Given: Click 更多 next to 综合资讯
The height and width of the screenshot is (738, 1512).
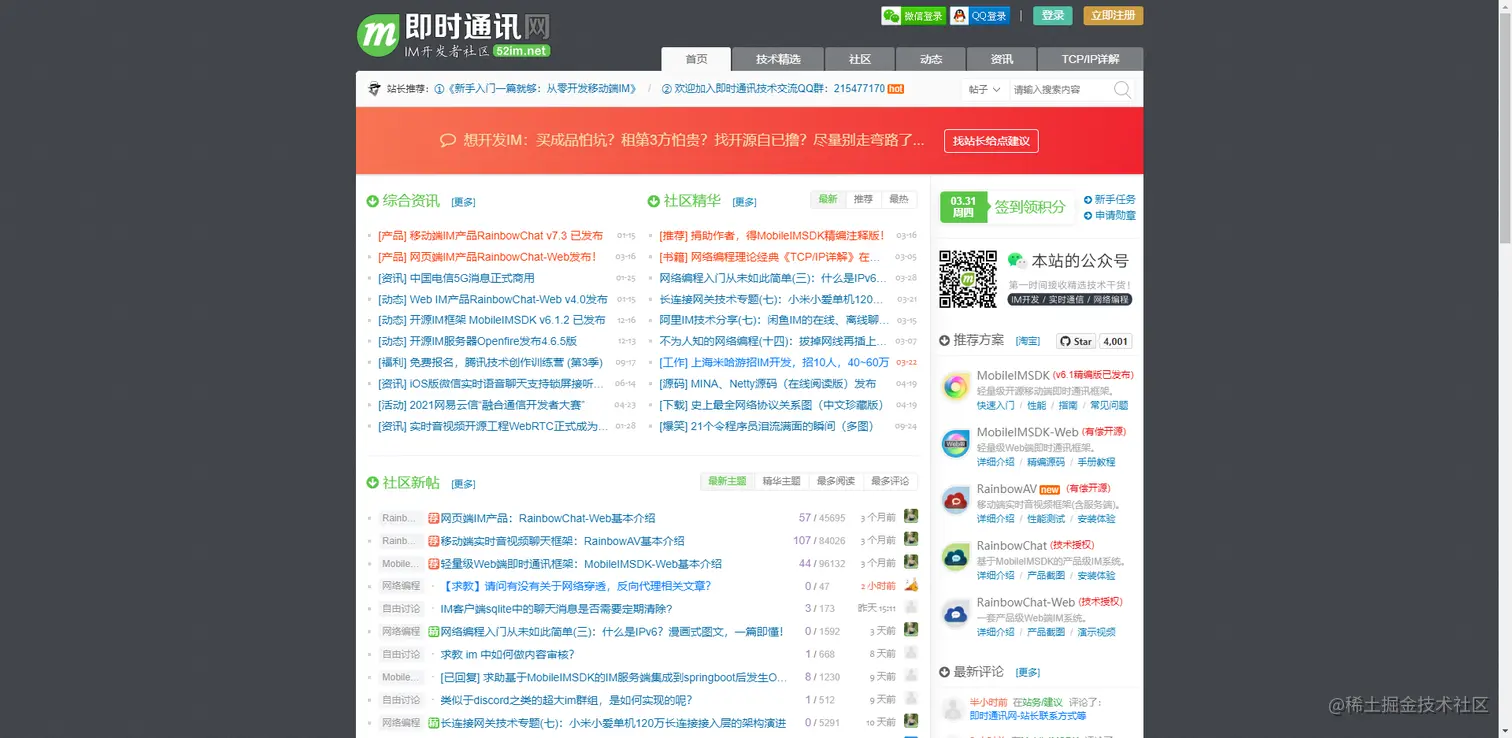Looking at the screenshot, I should tap(463, 202).
